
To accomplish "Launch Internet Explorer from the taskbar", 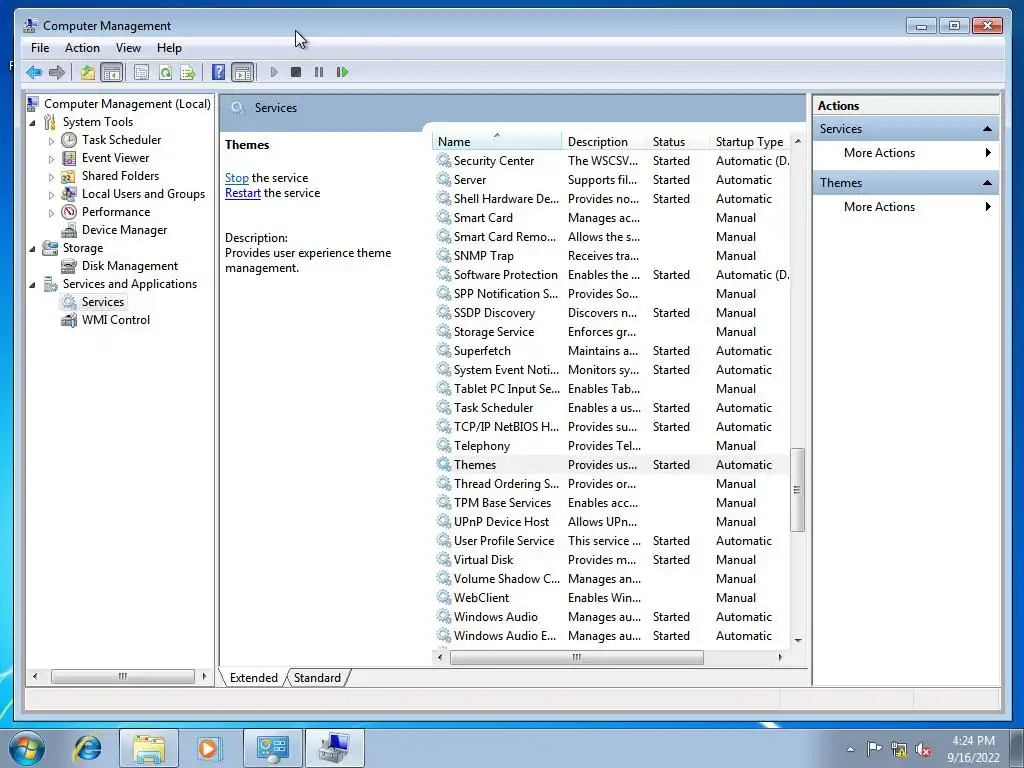I will pyautogui.click(x=88, y=748).
